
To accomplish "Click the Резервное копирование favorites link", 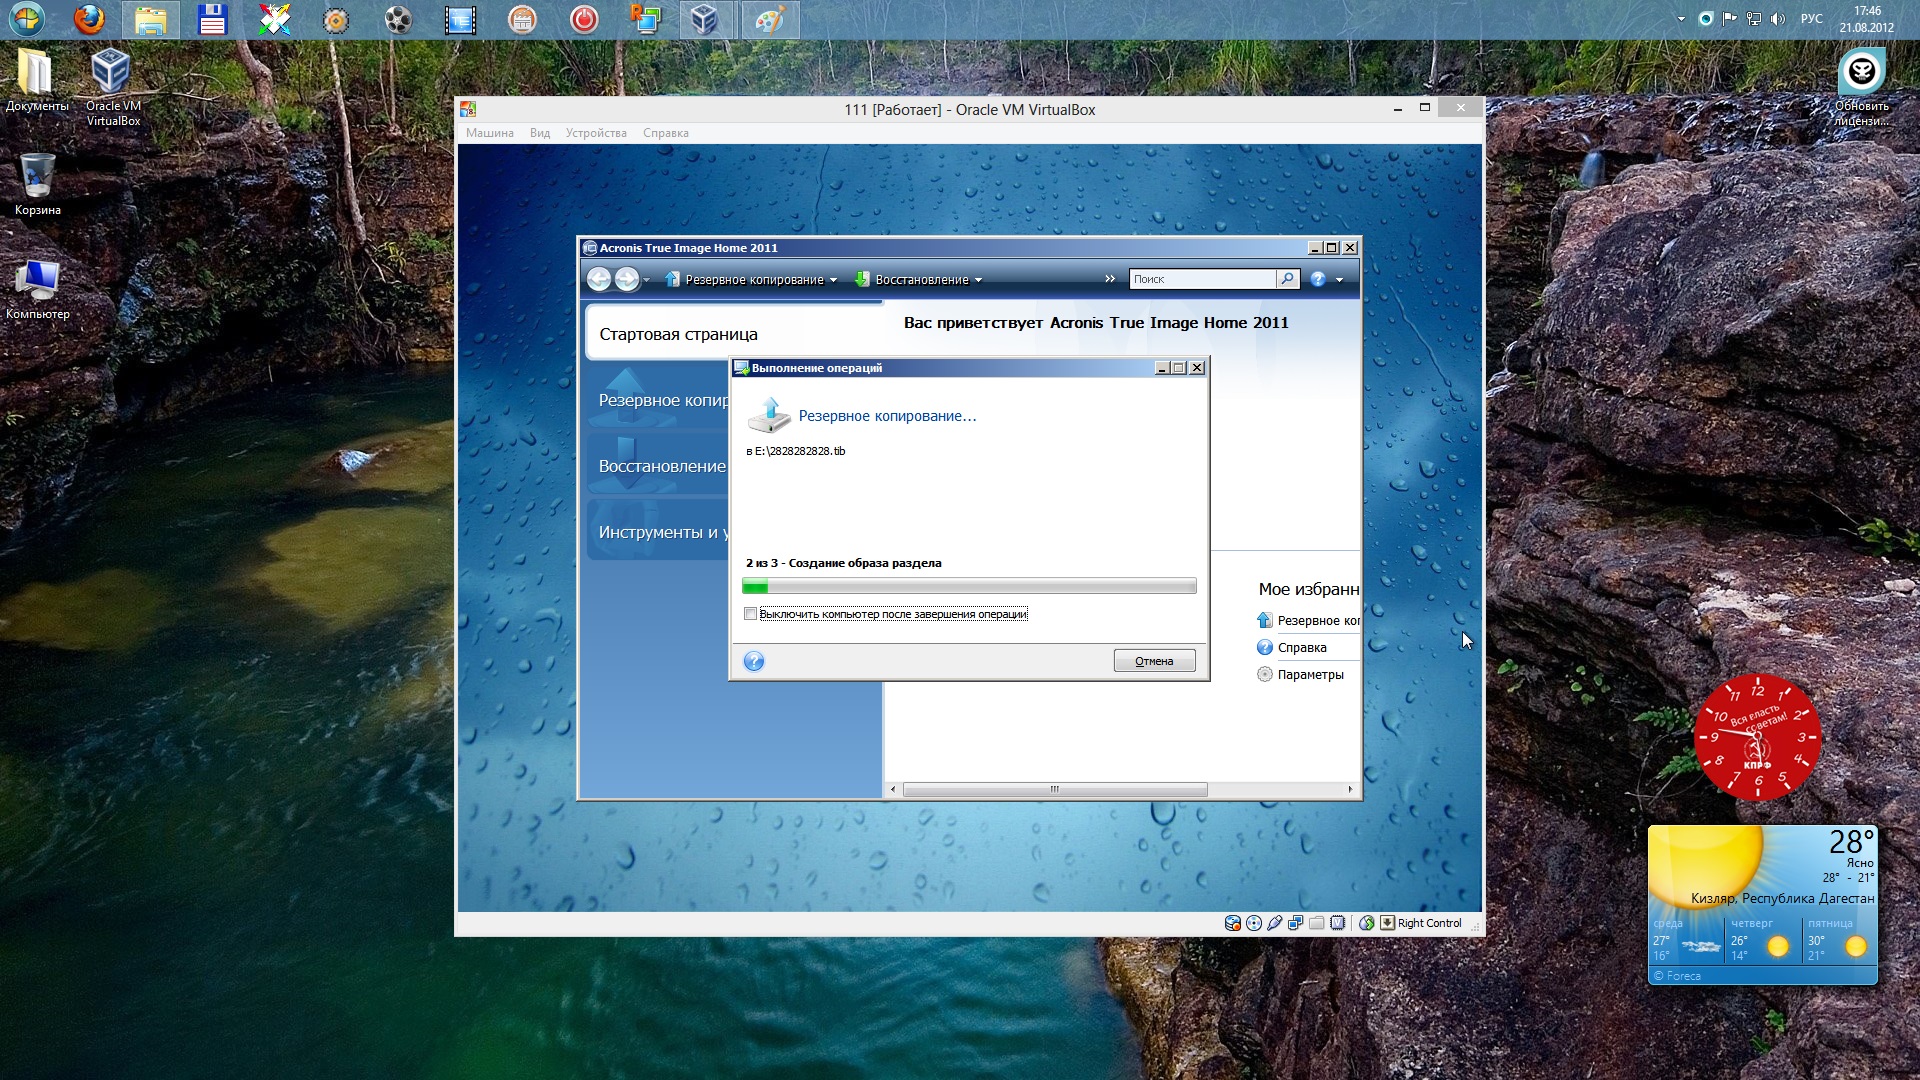I will coord(1308,621).
